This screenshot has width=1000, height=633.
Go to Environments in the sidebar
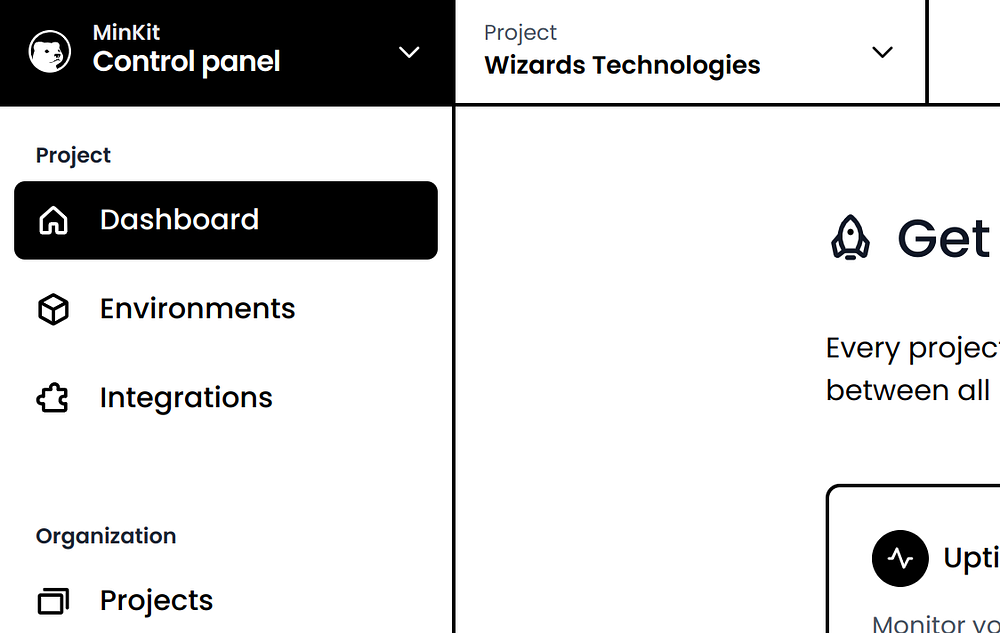point(197,309)
